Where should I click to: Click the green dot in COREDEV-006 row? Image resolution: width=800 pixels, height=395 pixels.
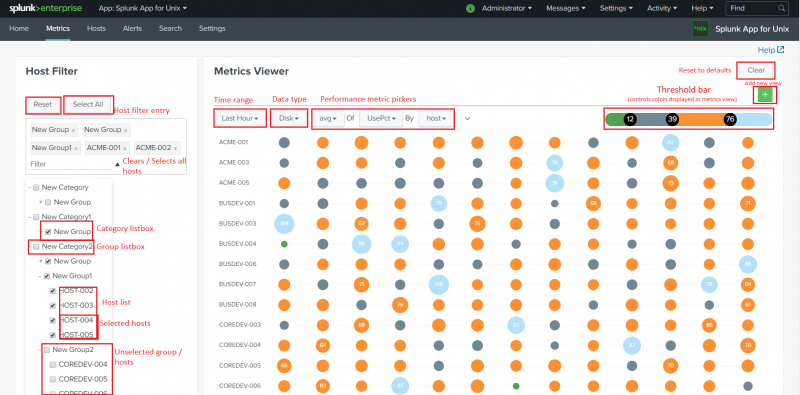[516, 386]
